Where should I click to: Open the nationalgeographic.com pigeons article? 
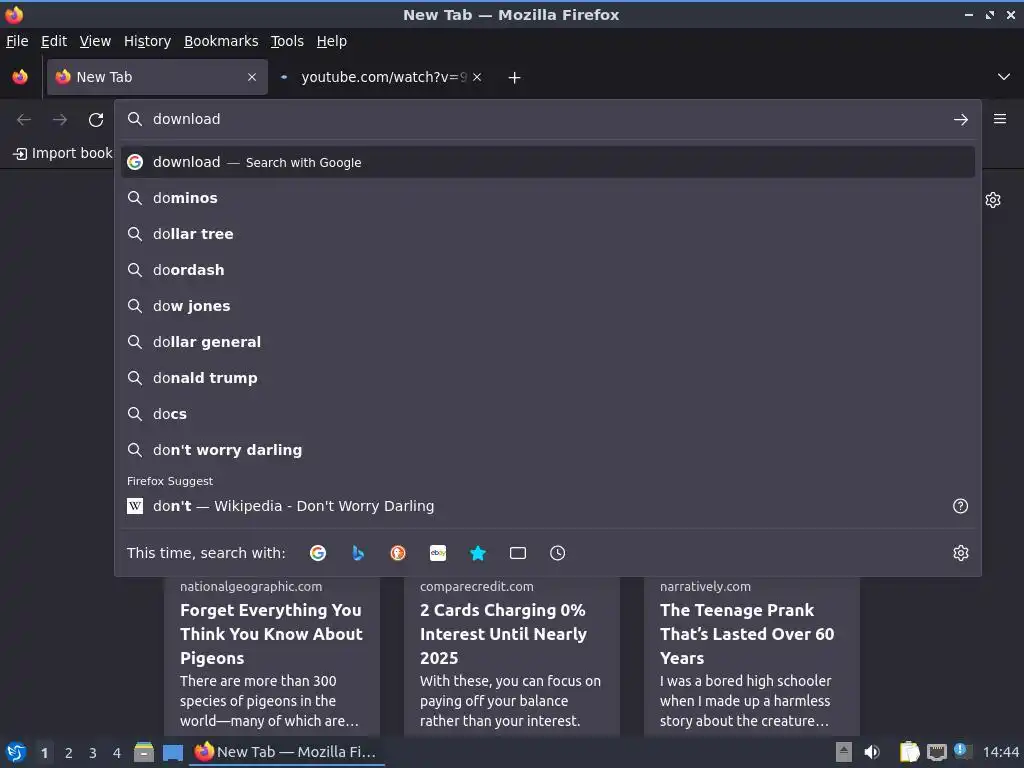pyautogui.click(x=272, y=656)
